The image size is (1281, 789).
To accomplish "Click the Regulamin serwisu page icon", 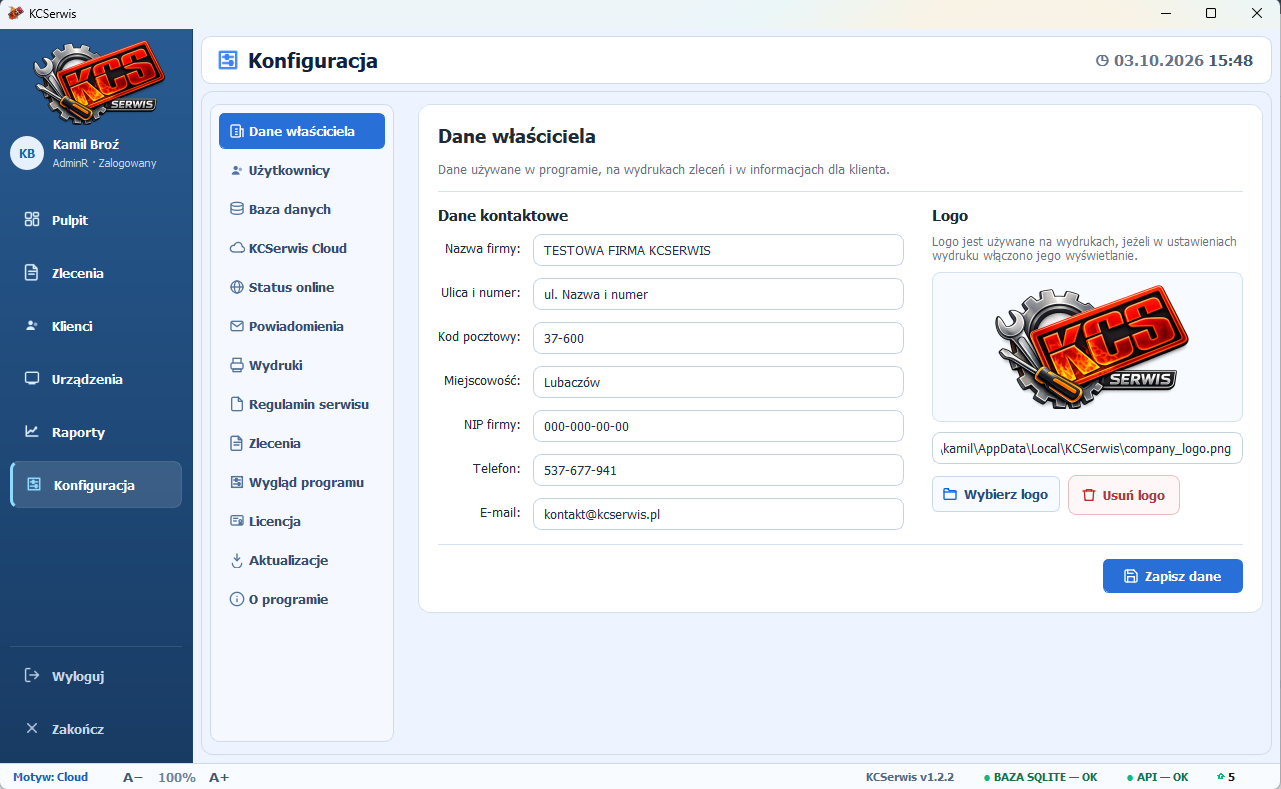I will click(x=237, y=404).
